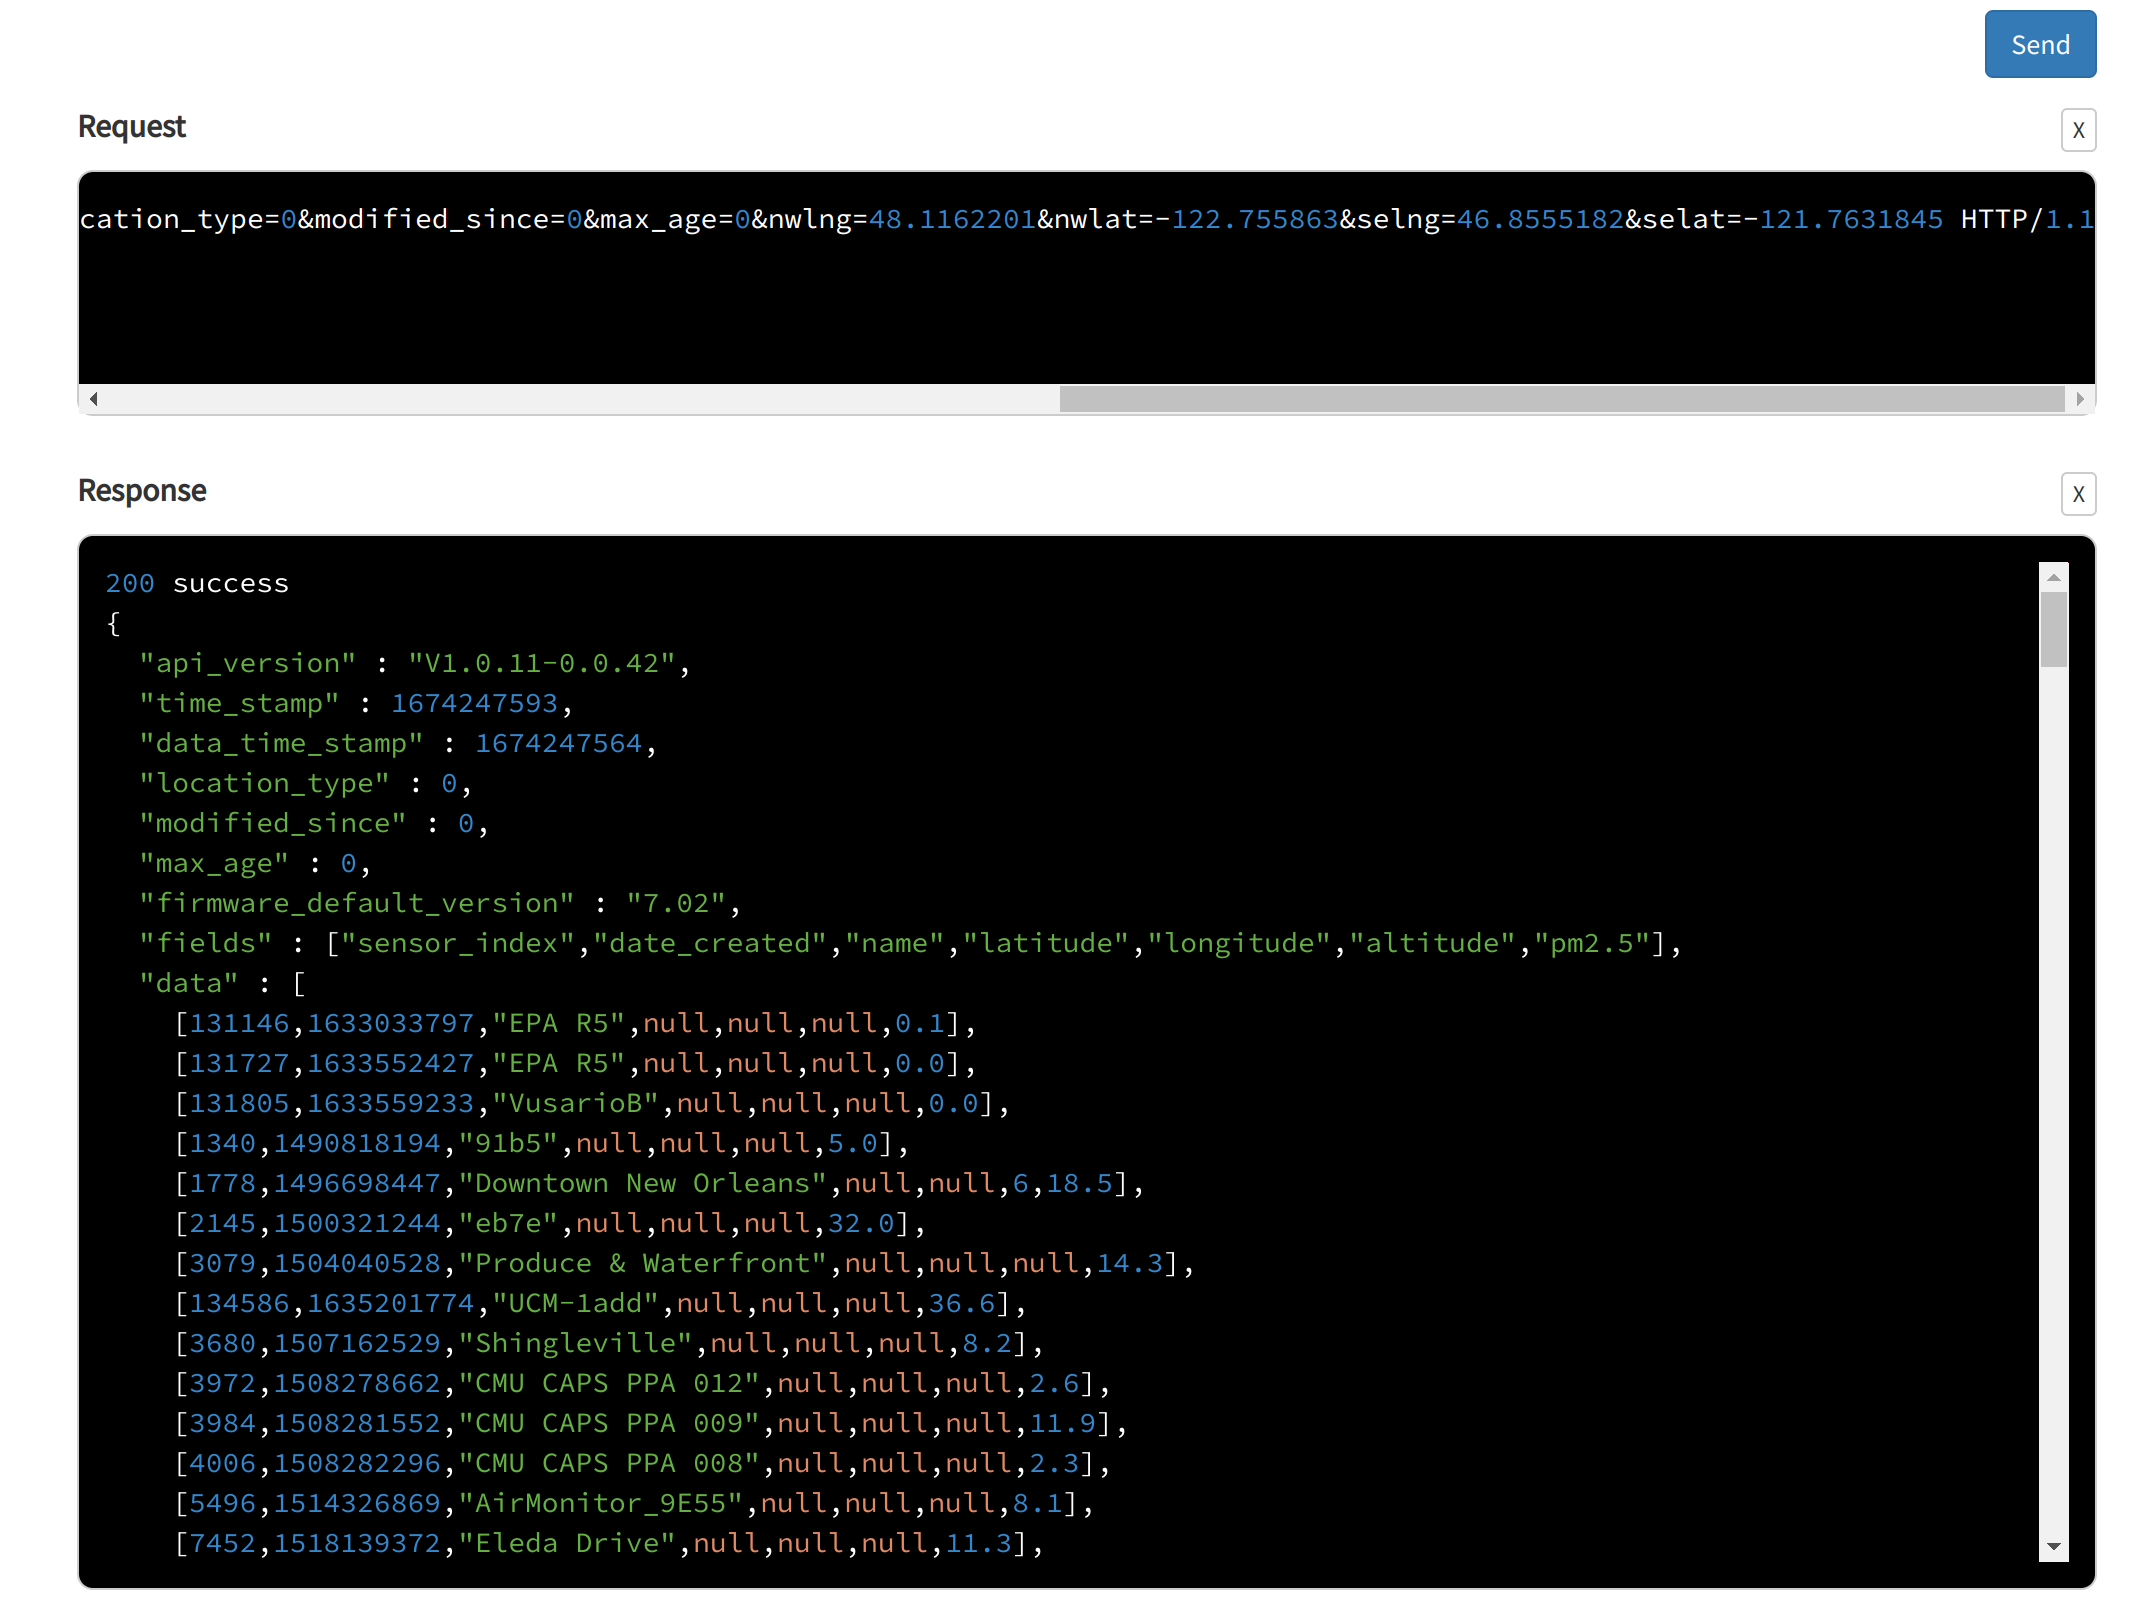Click the "V1.0.11-0.0.42" version value
This screenshot has width=2140, height=1605.
[541, 663]
